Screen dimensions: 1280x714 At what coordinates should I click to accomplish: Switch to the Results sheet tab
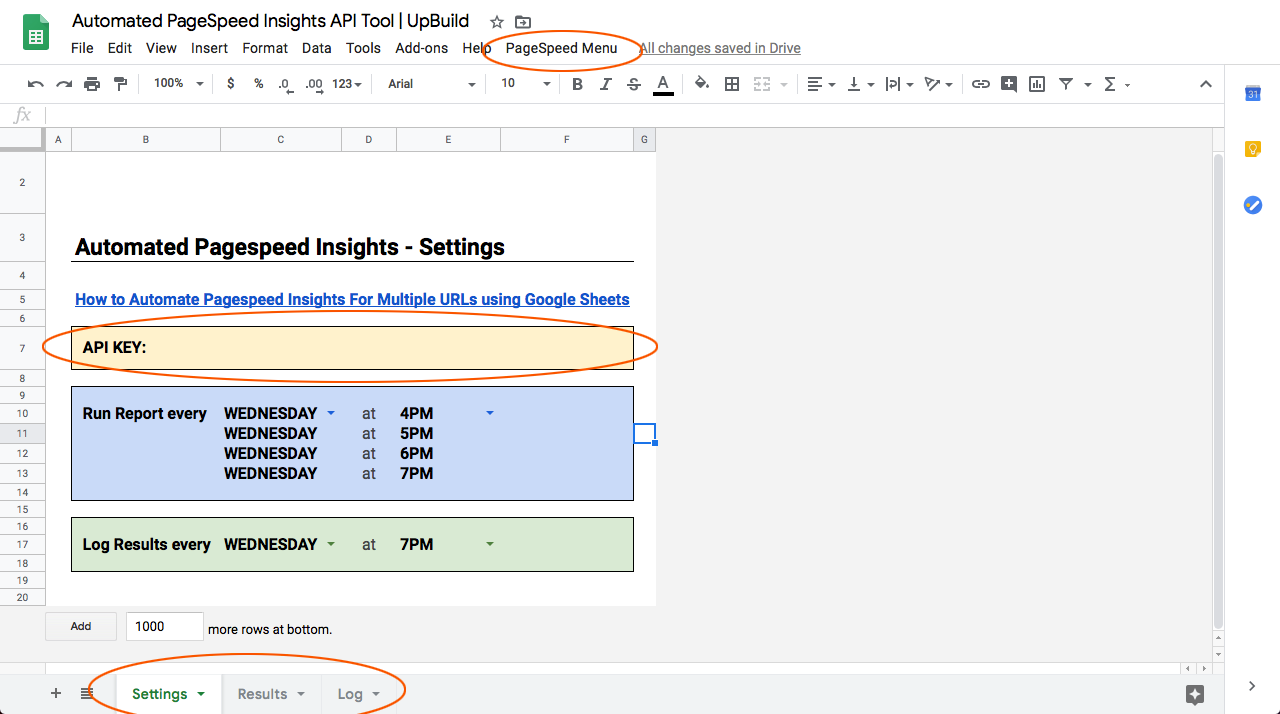click(x=263, y=694)
